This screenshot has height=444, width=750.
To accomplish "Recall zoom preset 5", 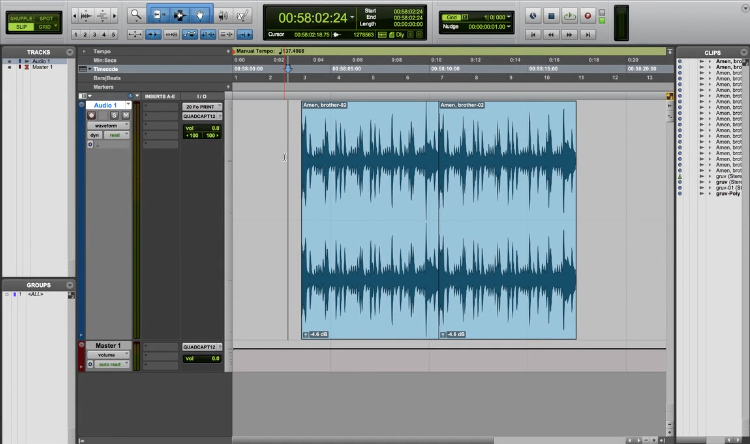I will pos(113,34).
